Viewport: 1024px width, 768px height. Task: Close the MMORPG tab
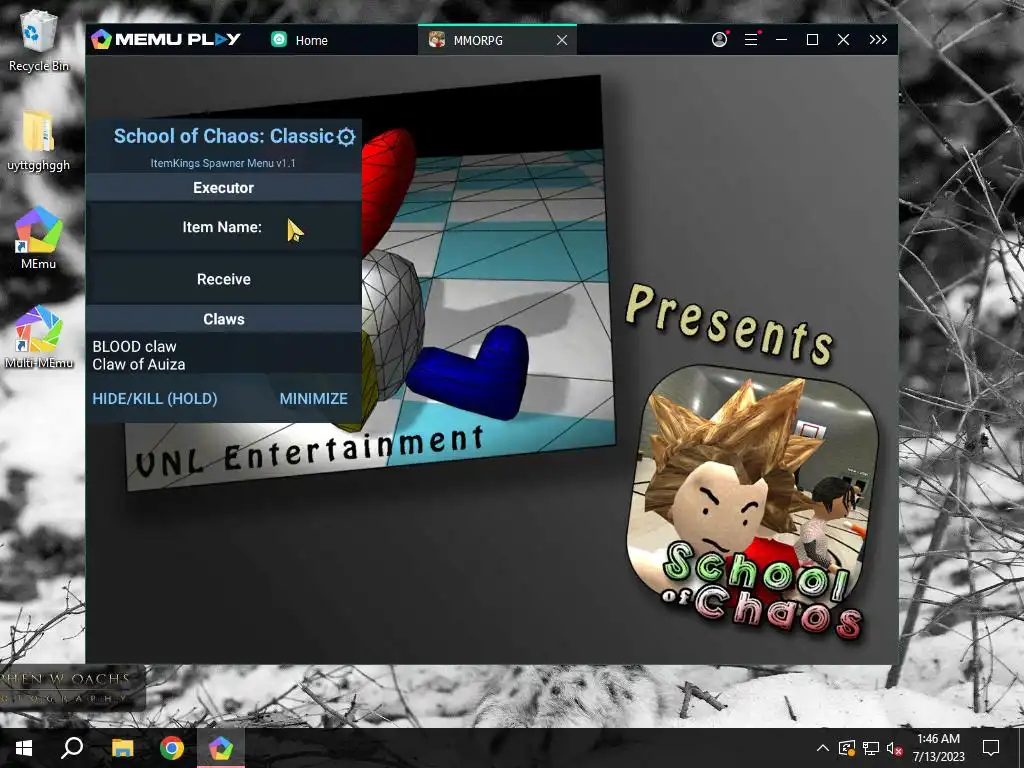click(x=562, y=40)
